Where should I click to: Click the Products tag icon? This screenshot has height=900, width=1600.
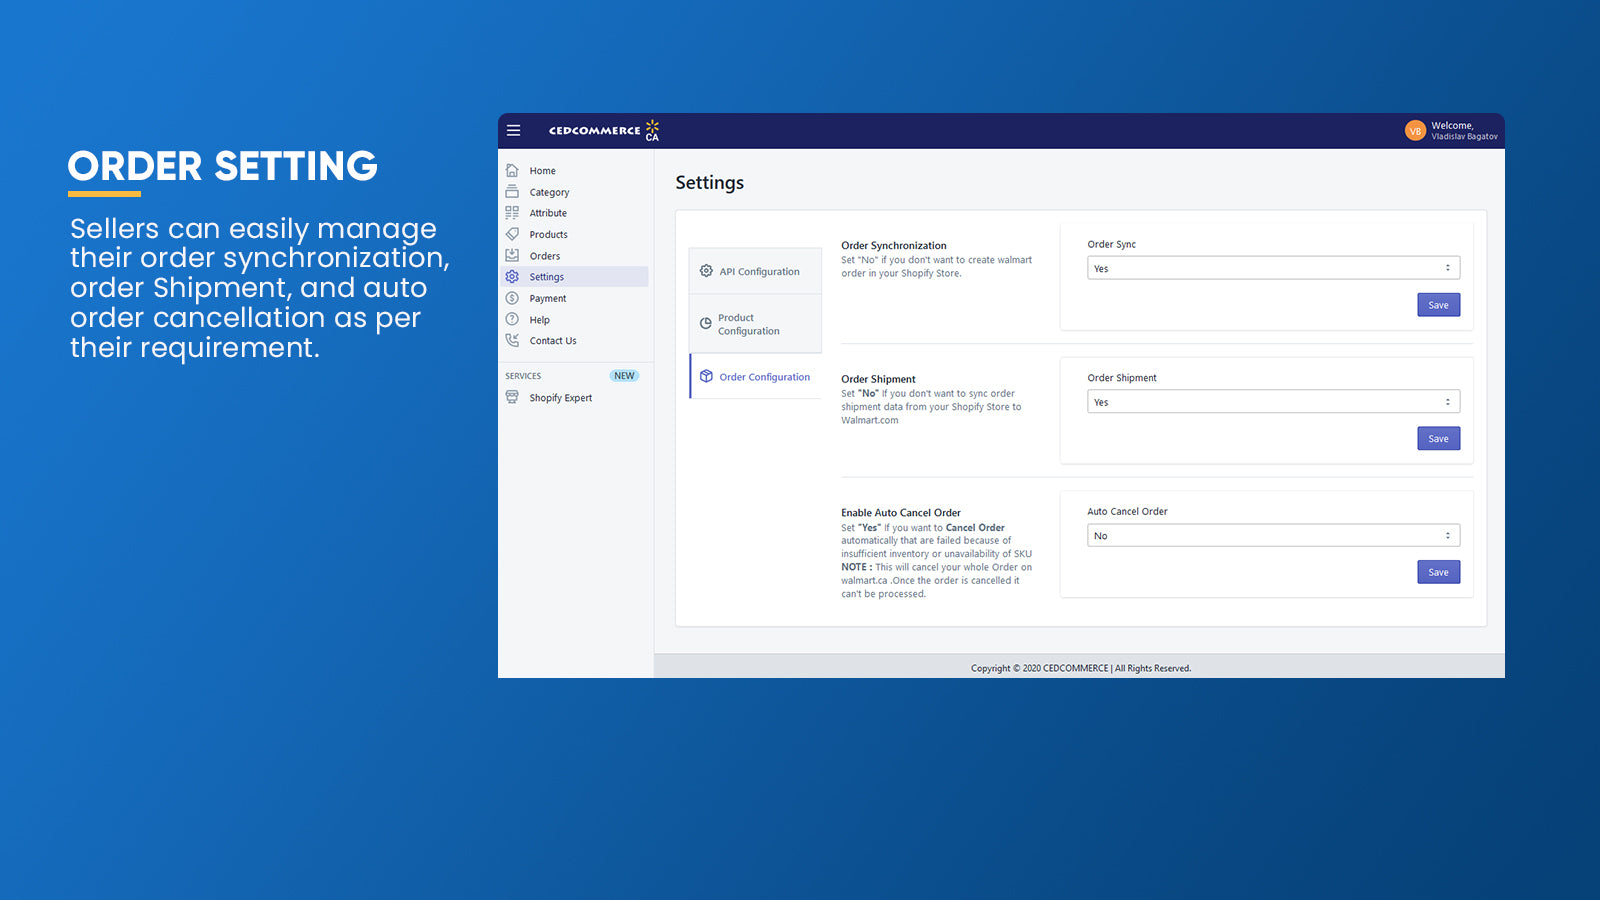click(x=512, y=234)
